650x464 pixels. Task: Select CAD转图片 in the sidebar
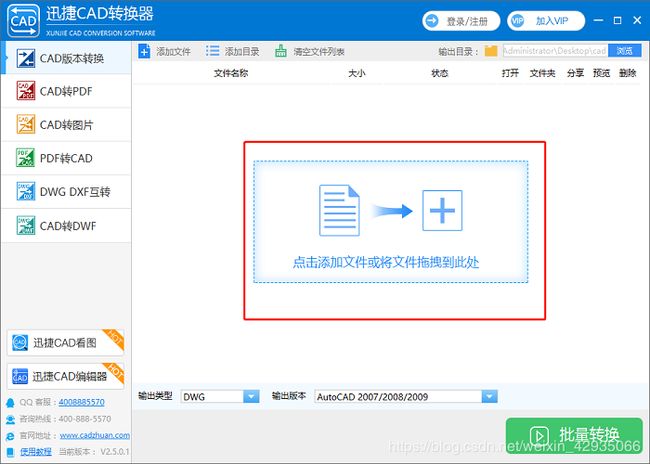[x=66, y=125]
